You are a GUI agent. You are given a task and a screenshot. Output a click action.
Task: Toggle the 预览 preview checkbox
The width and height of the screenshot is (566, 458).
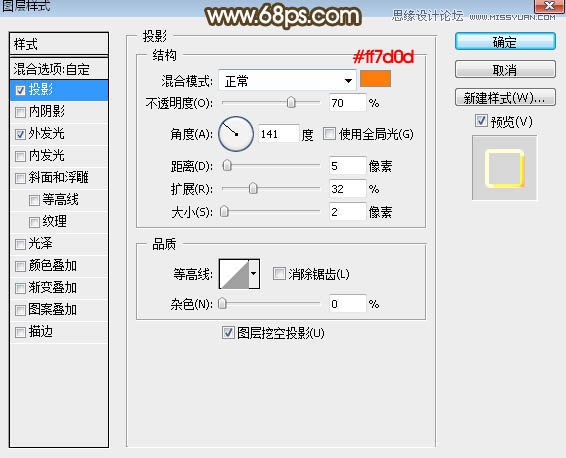click(x=481, y=121)
